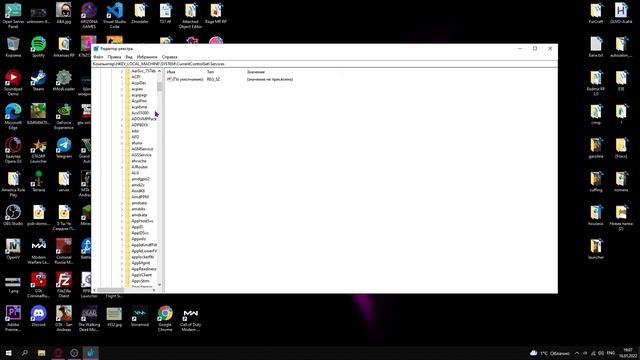640x360 pixels.
Task: Open the Файл menu in Registry Editor
Action: point(98,57)
